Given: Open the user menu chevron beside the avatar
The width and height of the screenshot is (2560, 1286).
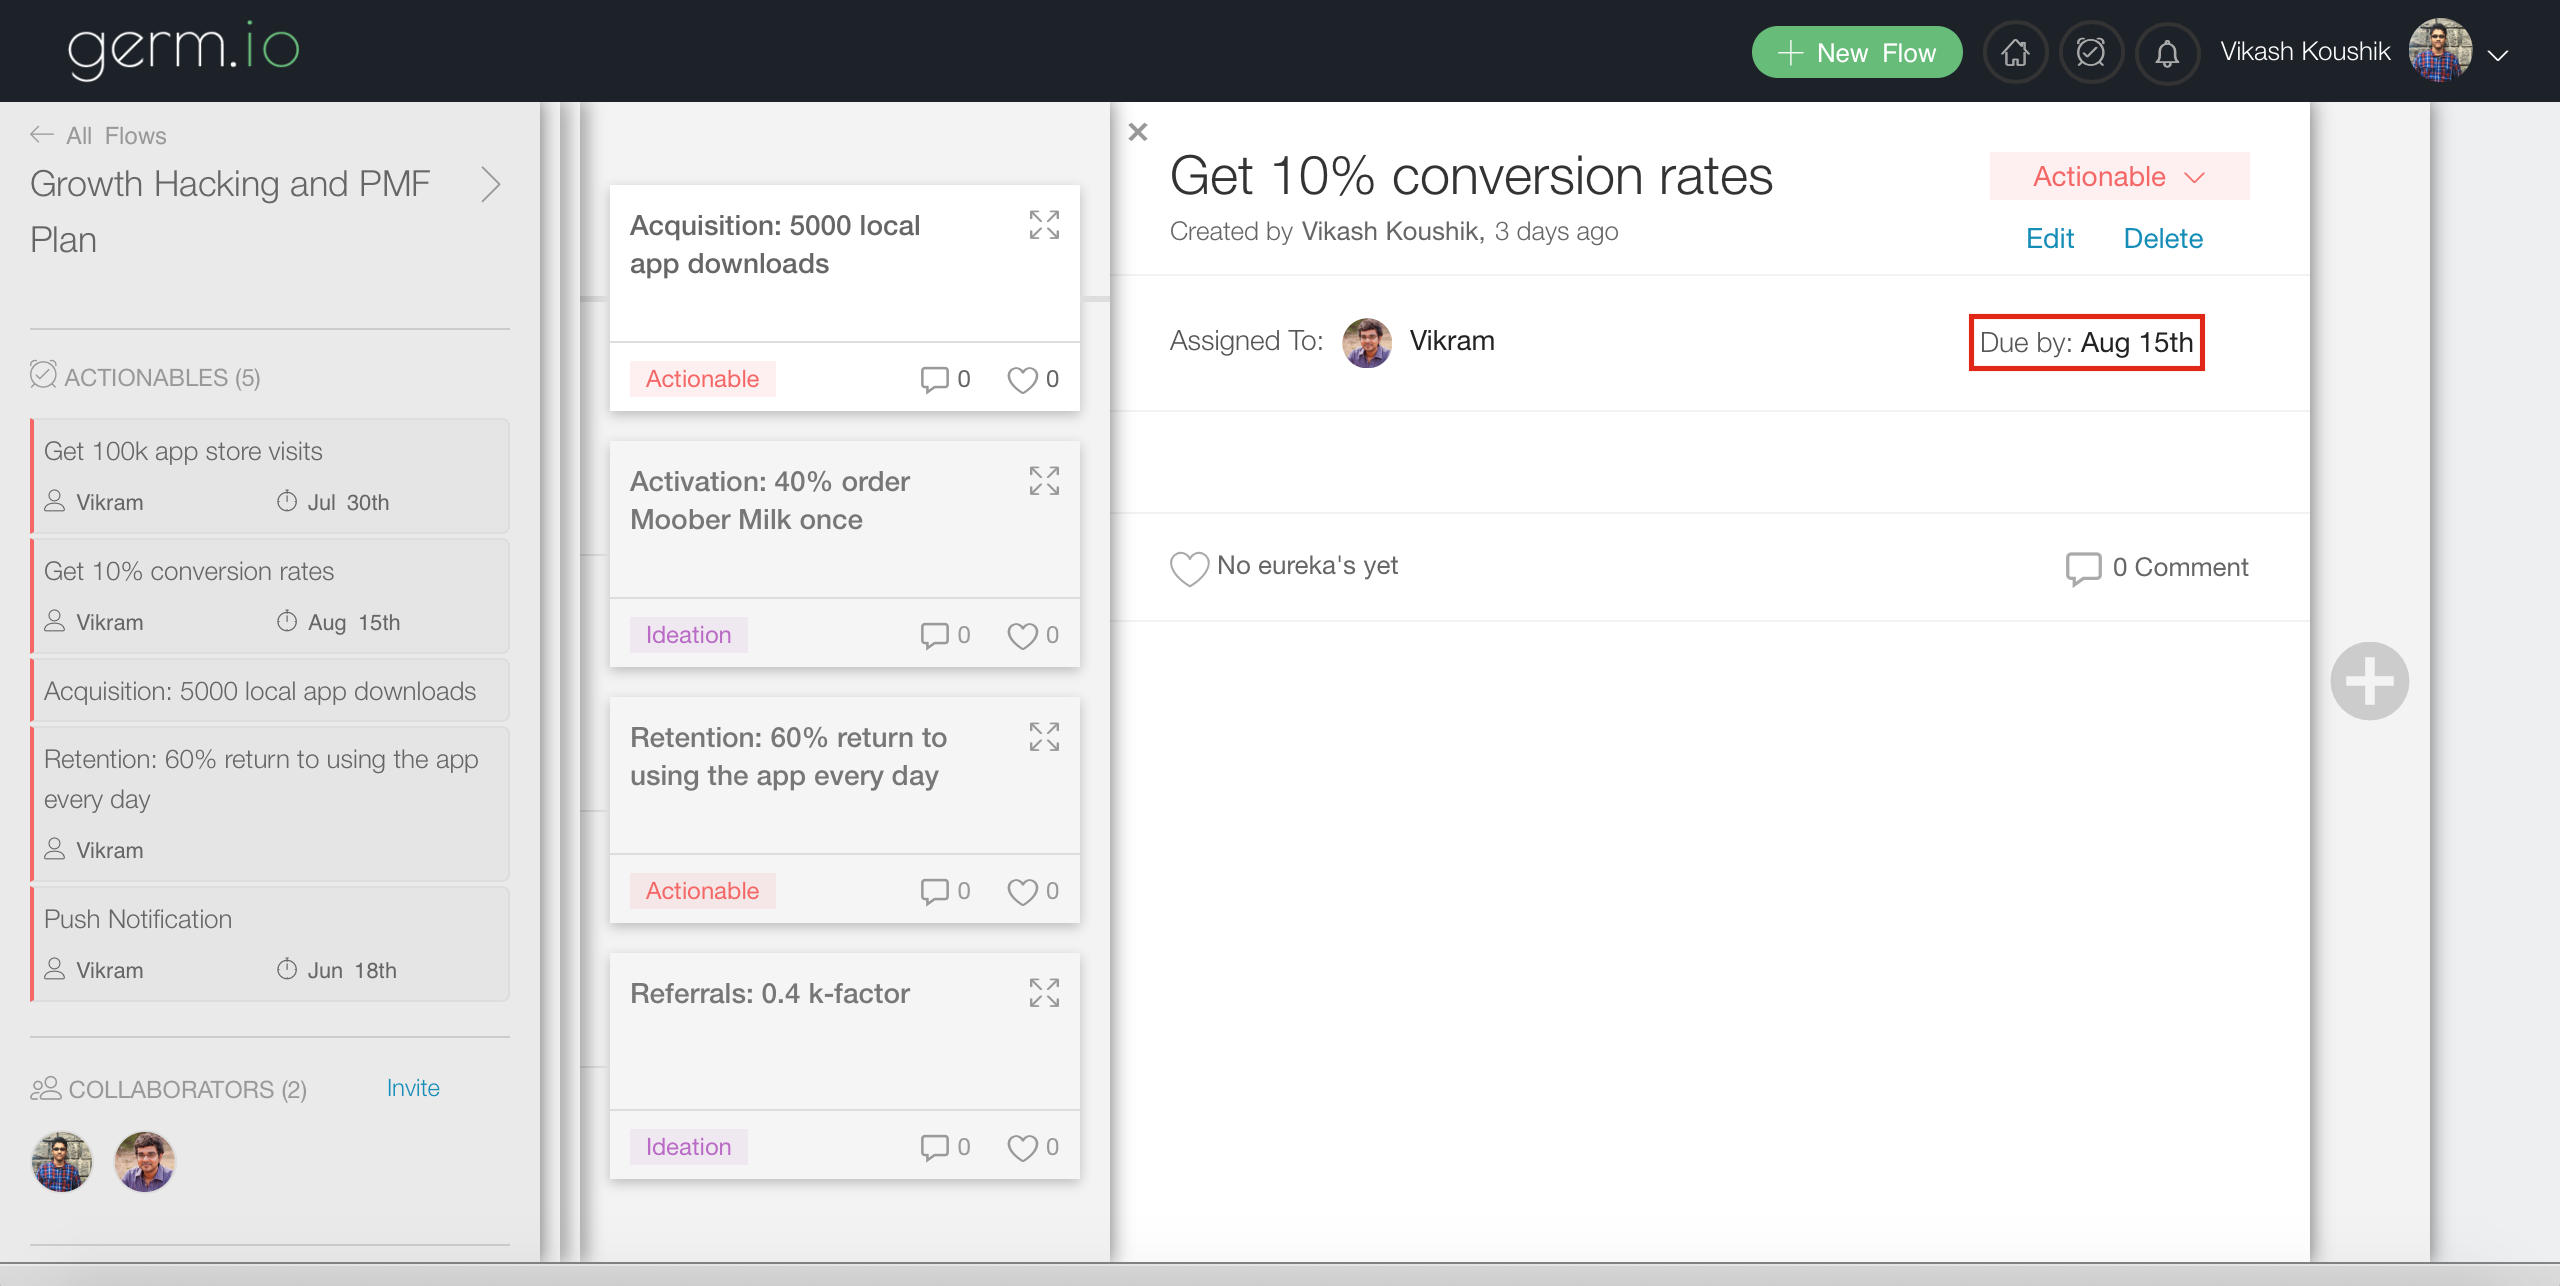Looking at the screenshot, I should pos(2498,55).
